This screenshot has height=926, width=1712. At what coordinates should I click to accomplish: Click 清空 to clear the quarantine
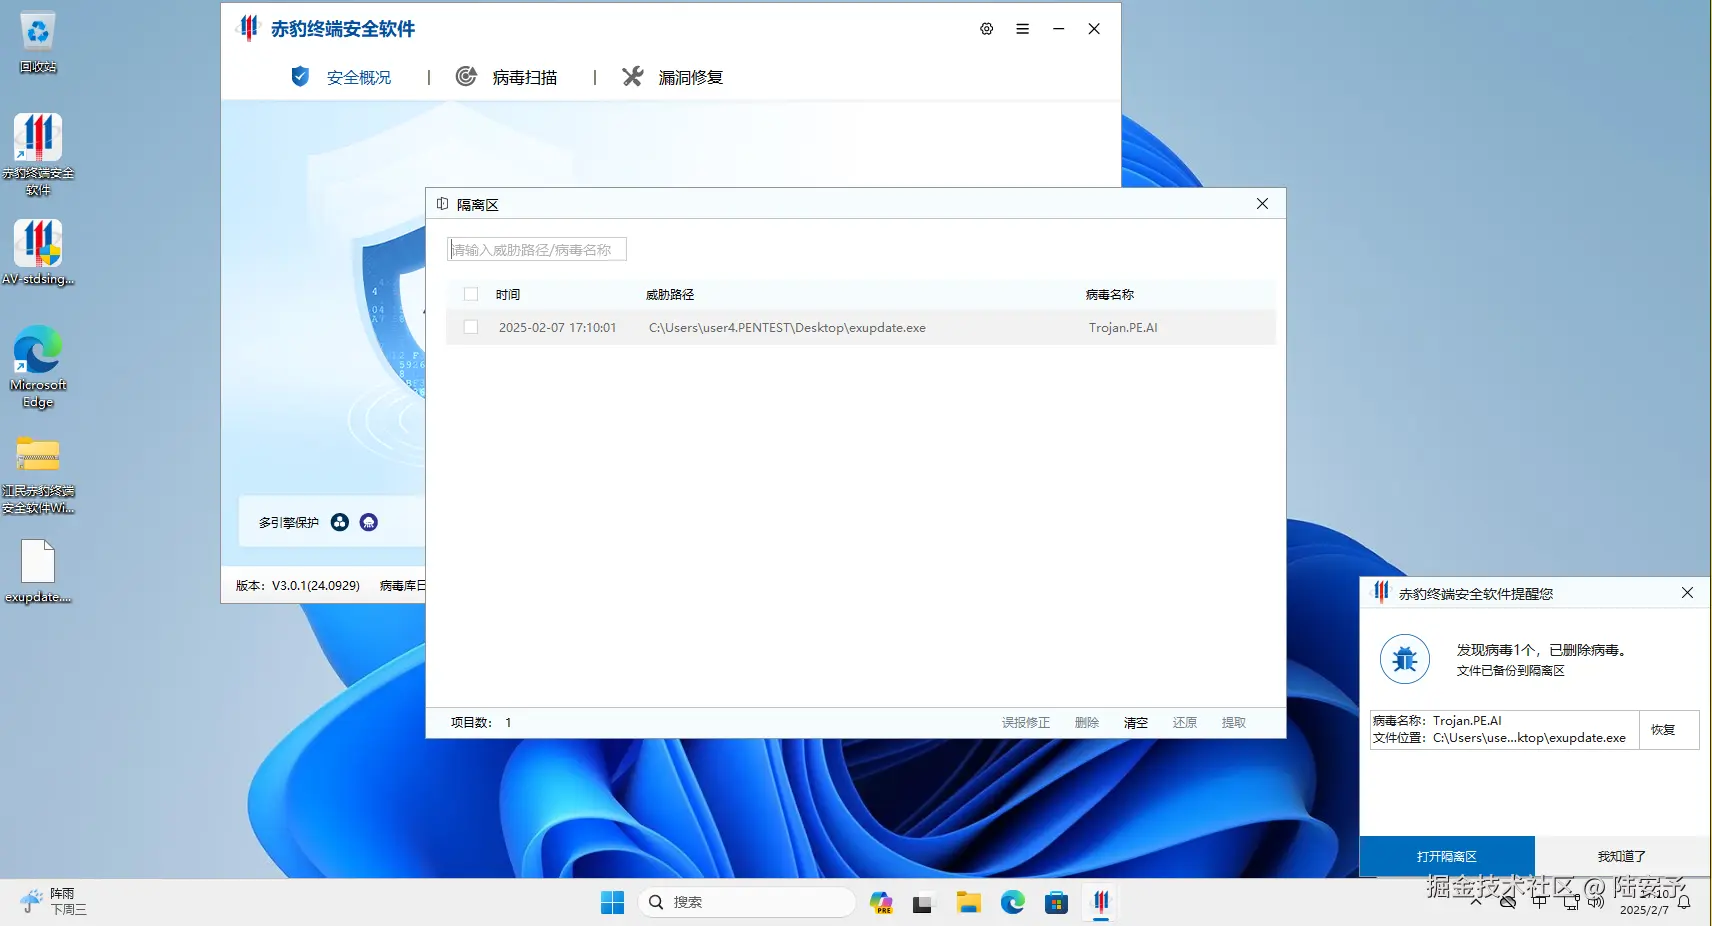(x=1136, y=722)
